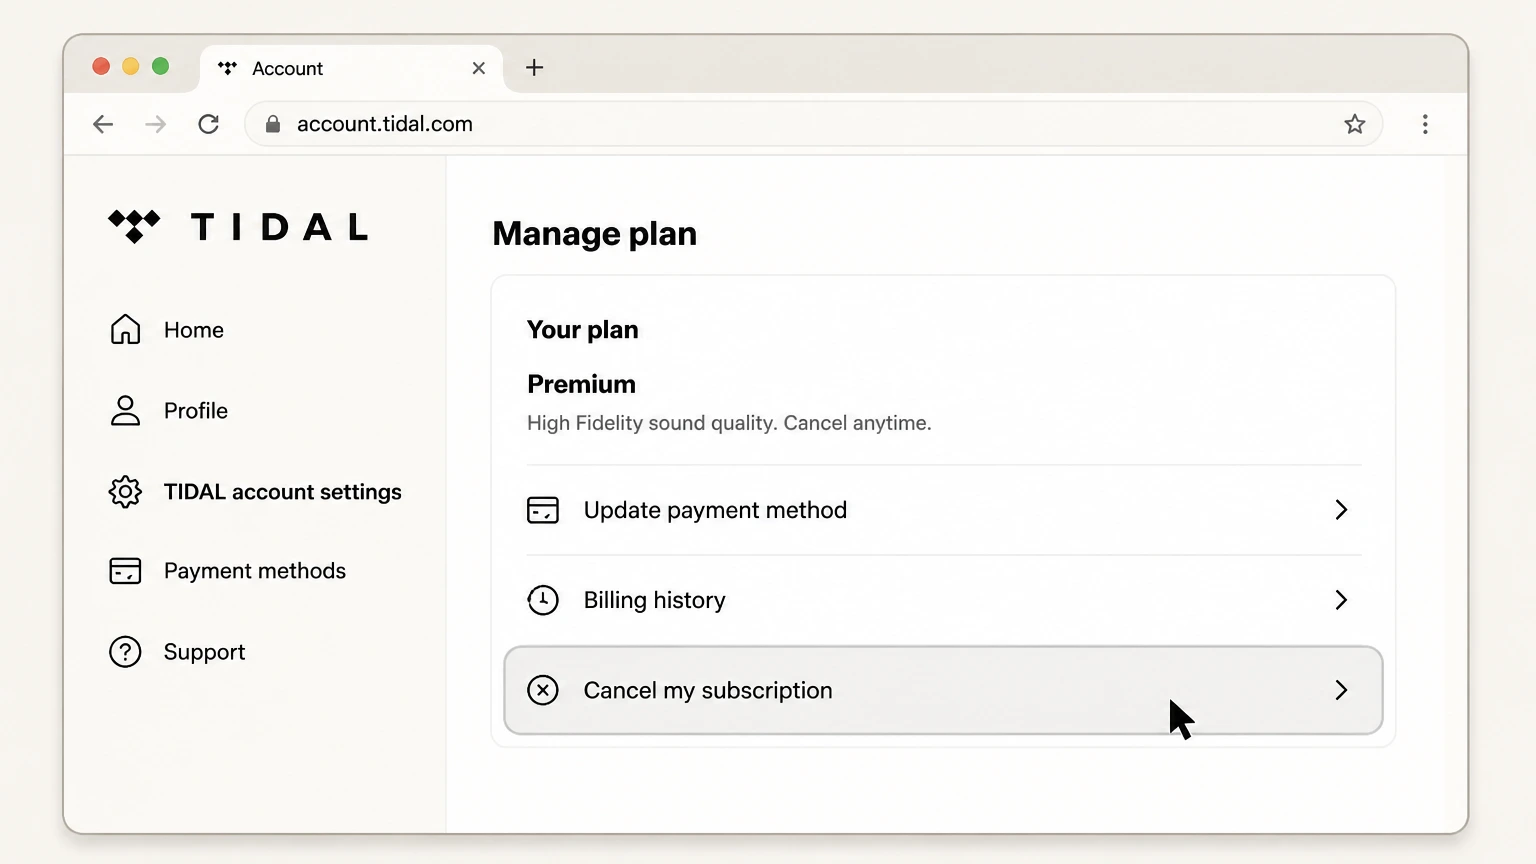Reload the page with refresh icon

pos(208,124)
